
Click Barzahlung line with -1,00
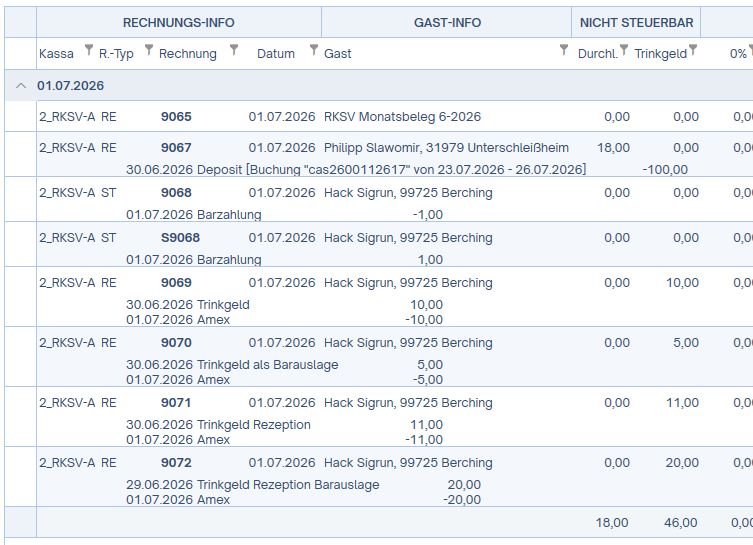284,215
